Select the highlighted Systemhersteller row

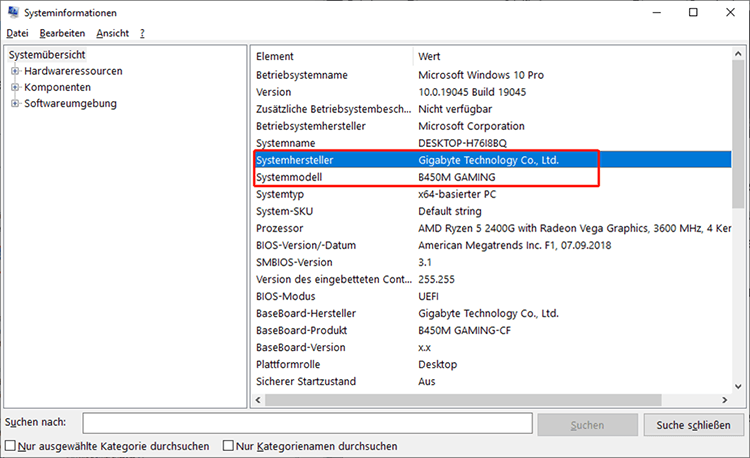[492, 160]
